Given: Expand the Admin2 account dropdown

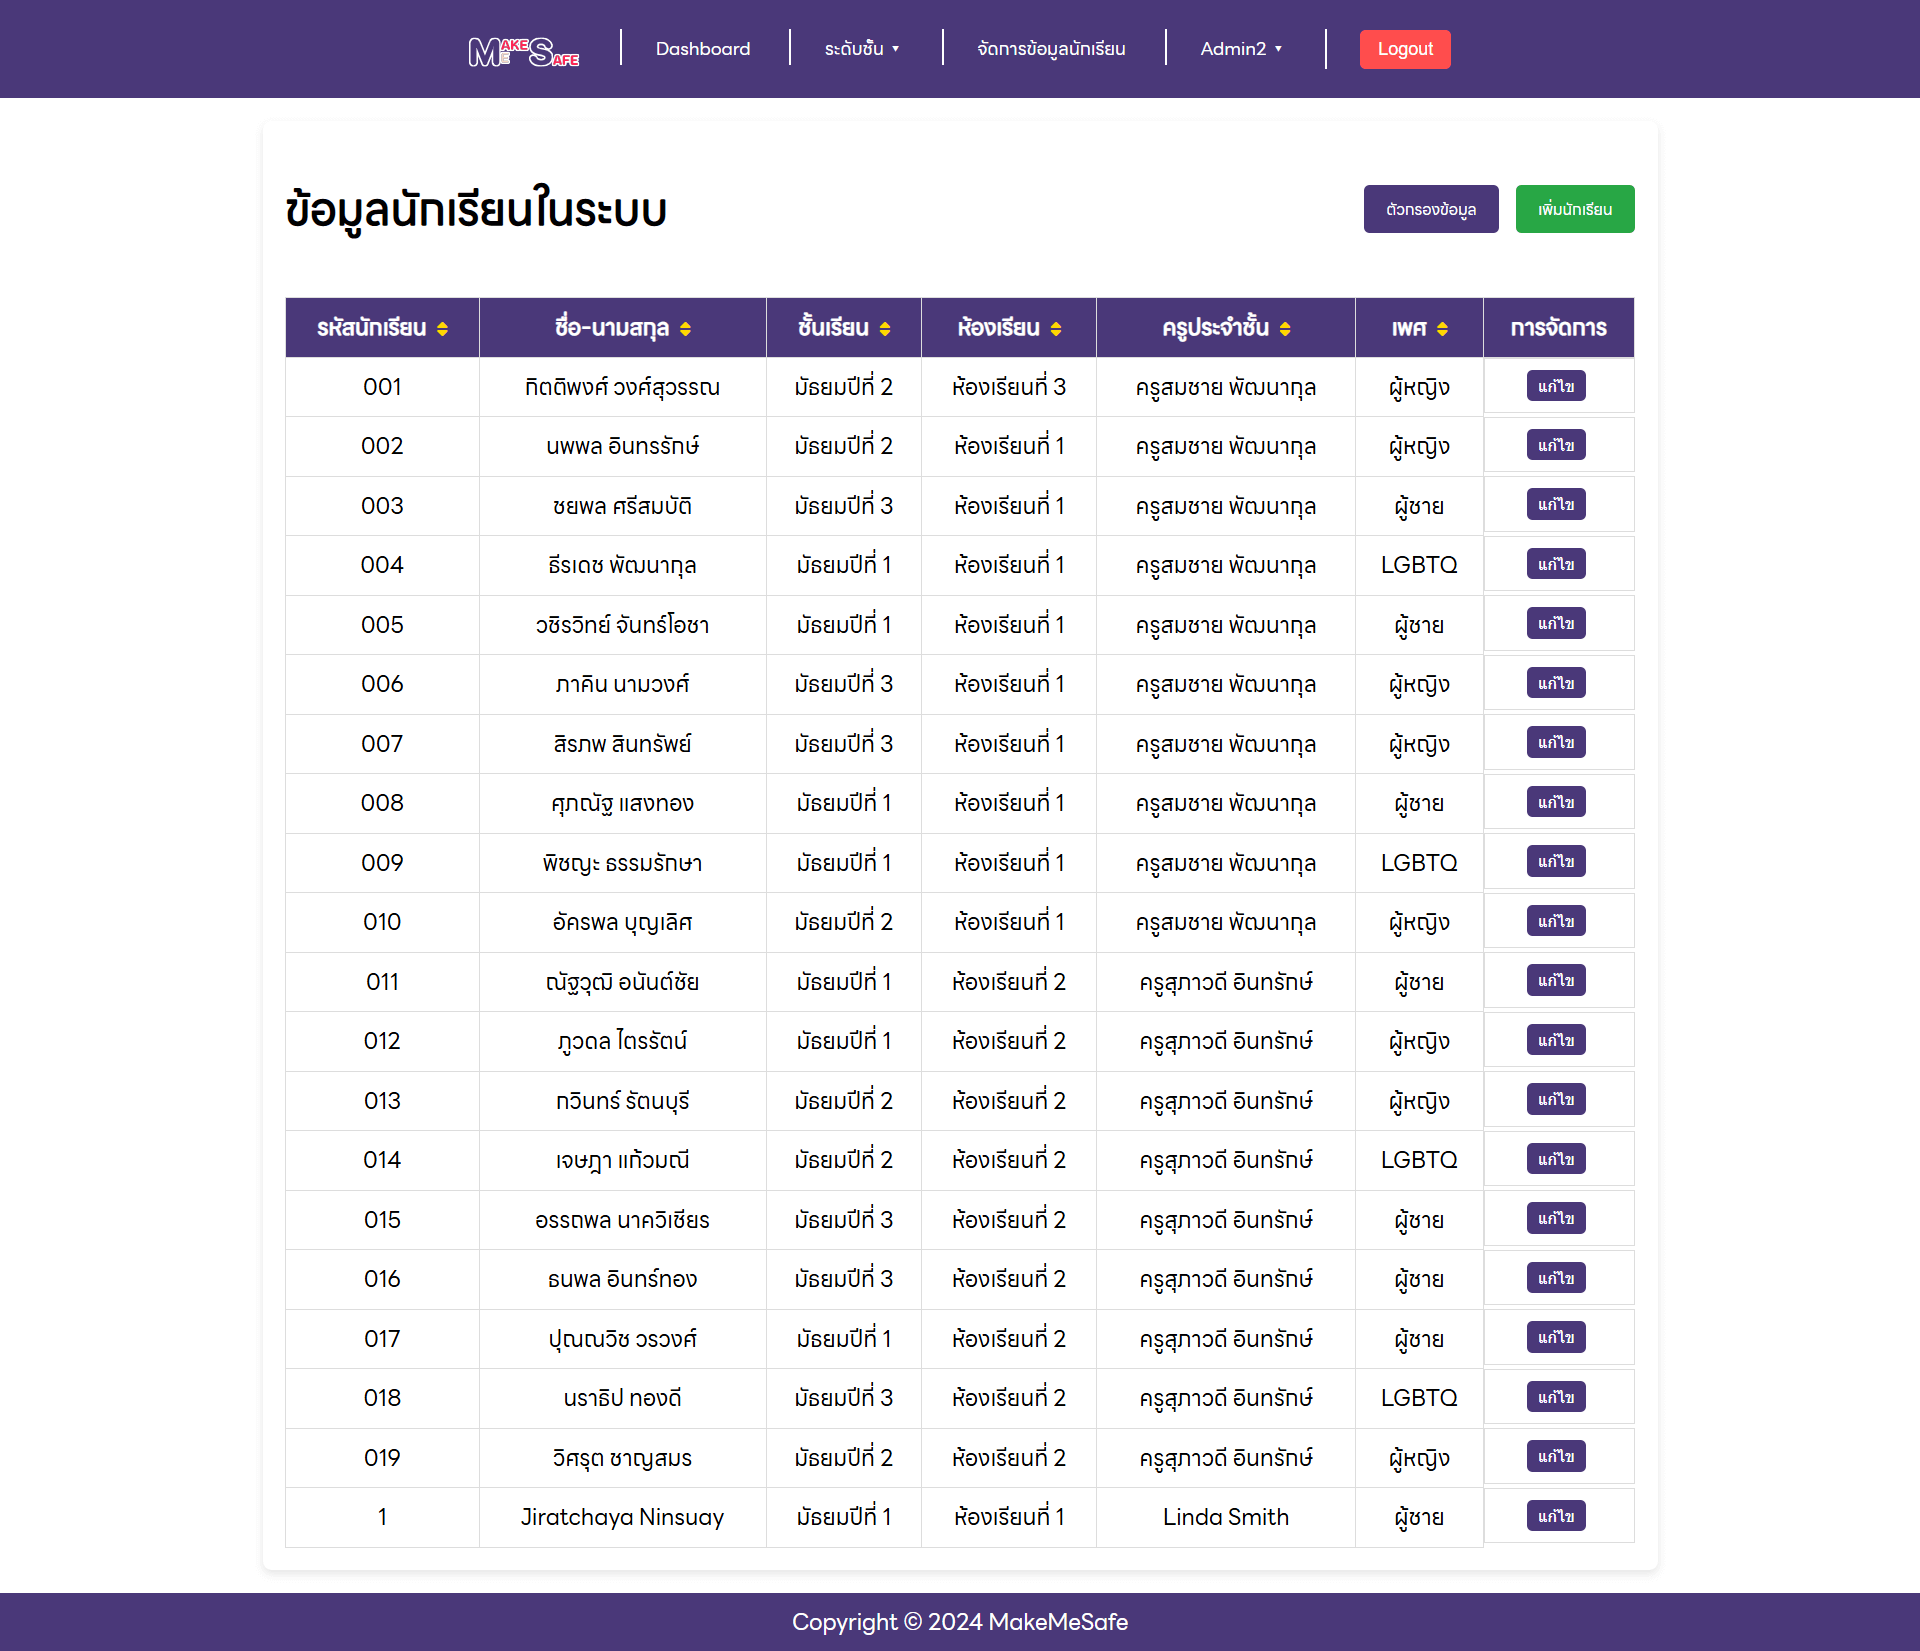Looking at the screenshot, I should 1241,49.
